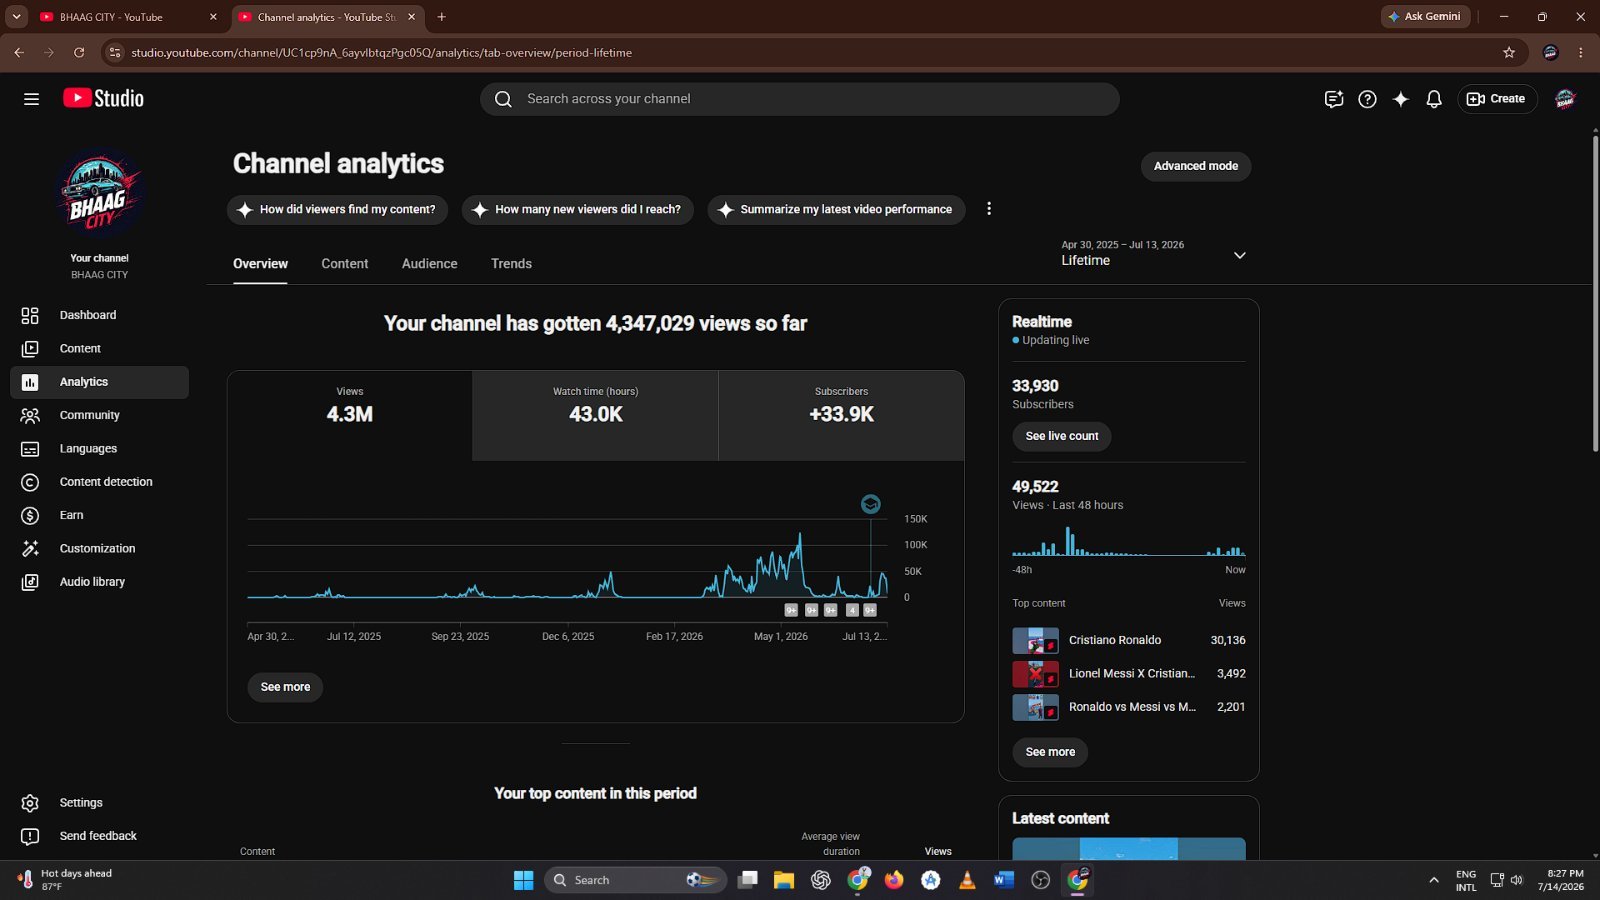Click 'How did viewers find my content?' chip
The width and height of the screenshot is (1600, 900).
click(x=337, y=210)
